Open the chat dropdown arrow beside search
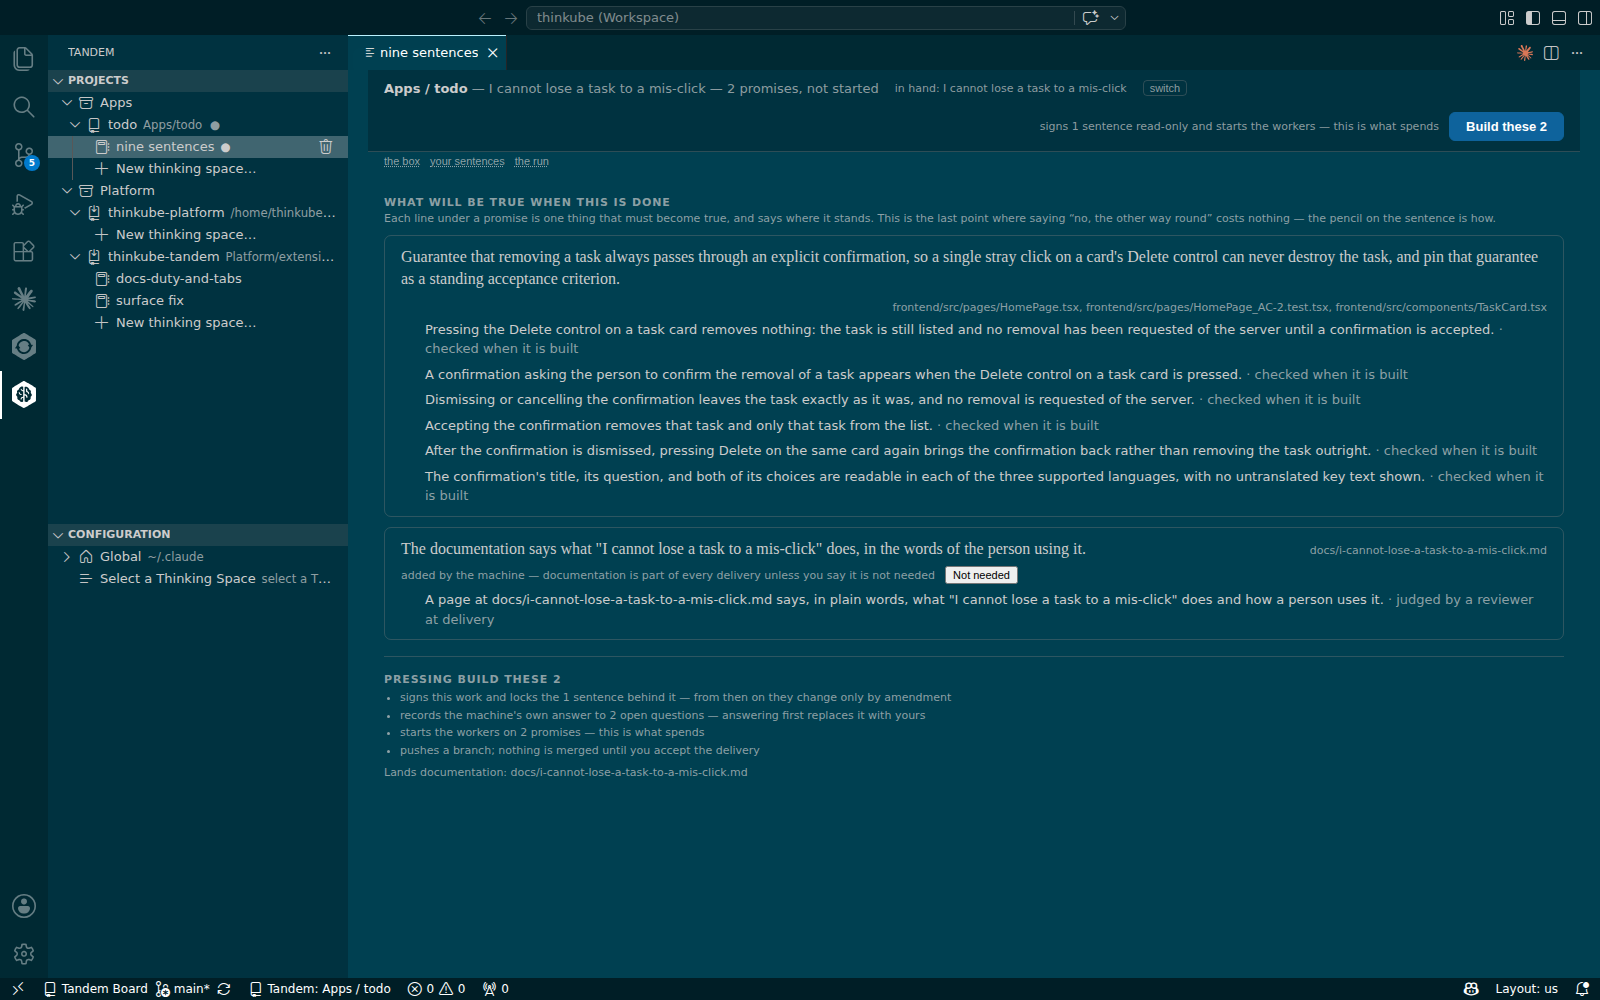 click(1114, 18)
